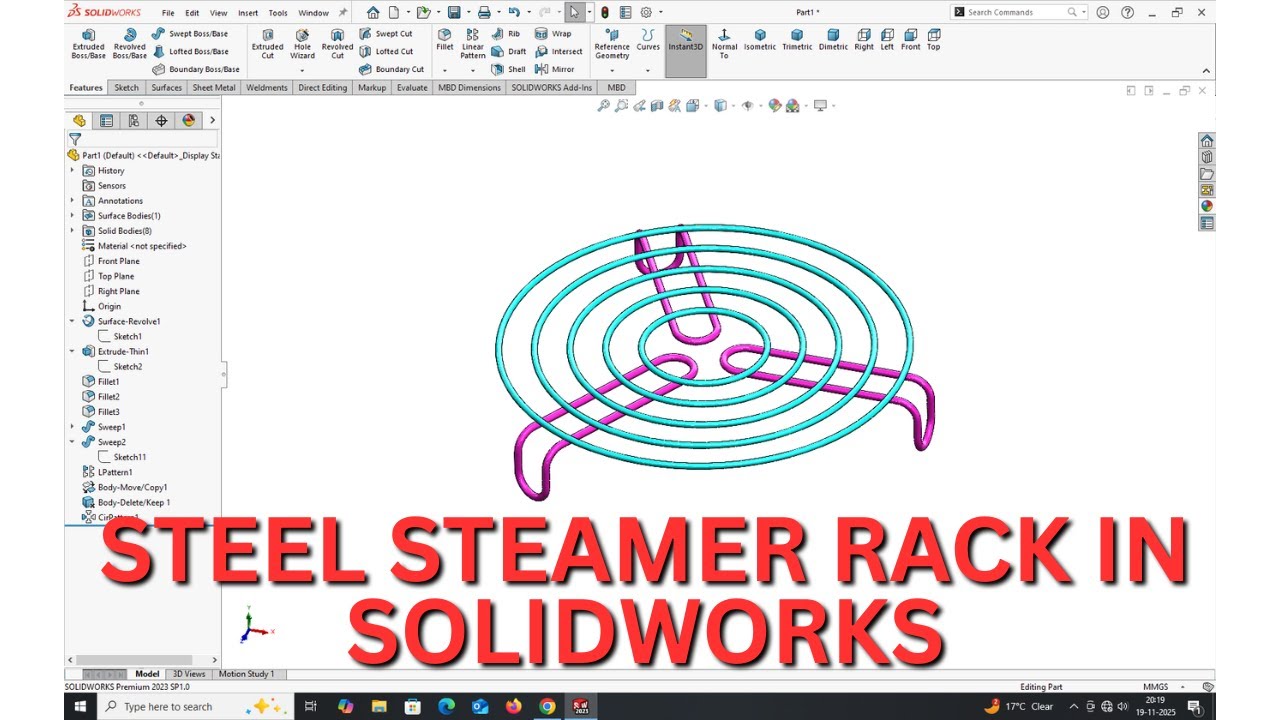Screen dimensions: 1280x720
Task: Expand the History folder in tree
Action: 72,170
